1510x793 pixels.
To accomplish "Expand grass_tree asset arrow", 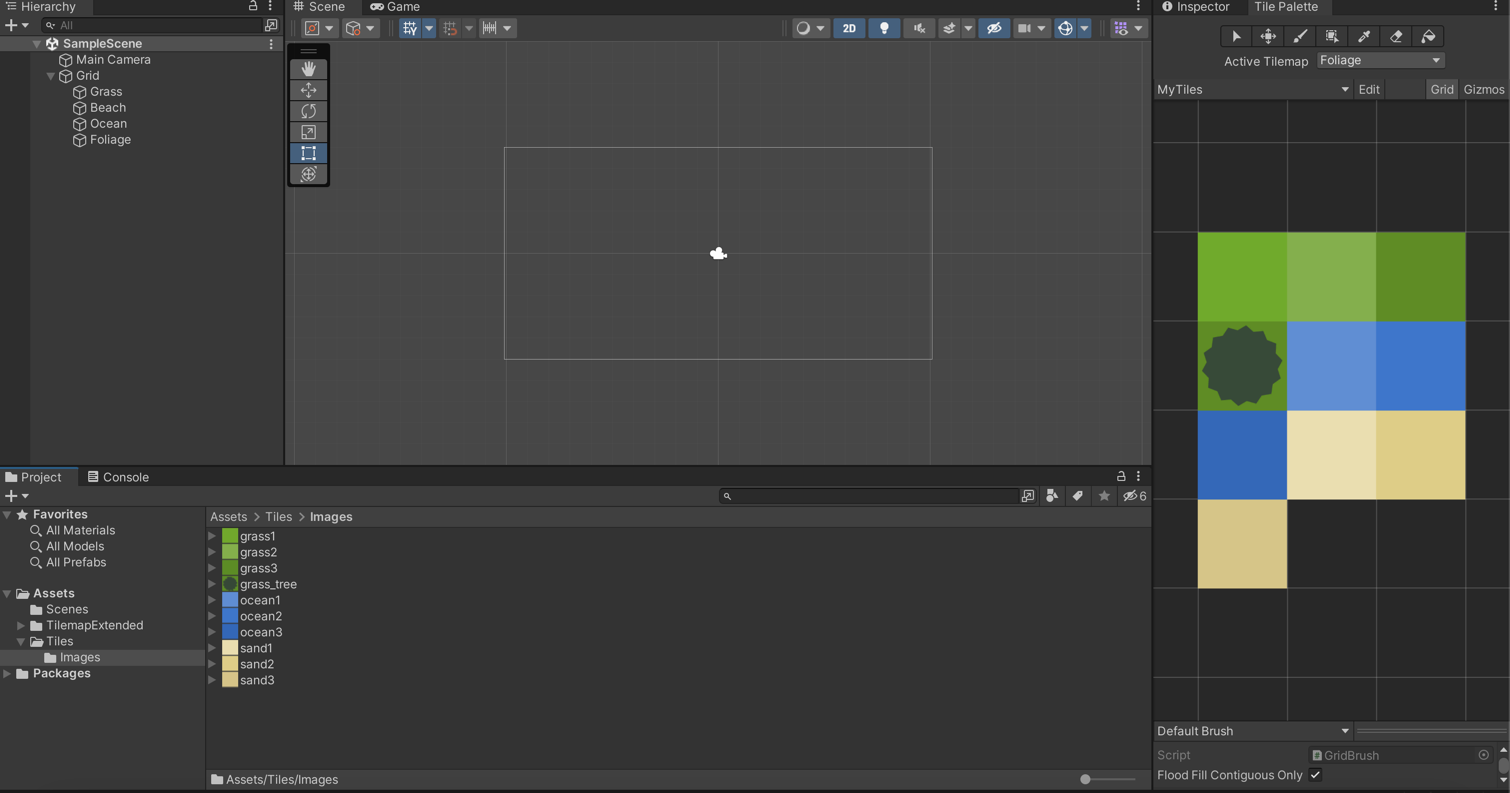I will [x=212, y=584].
